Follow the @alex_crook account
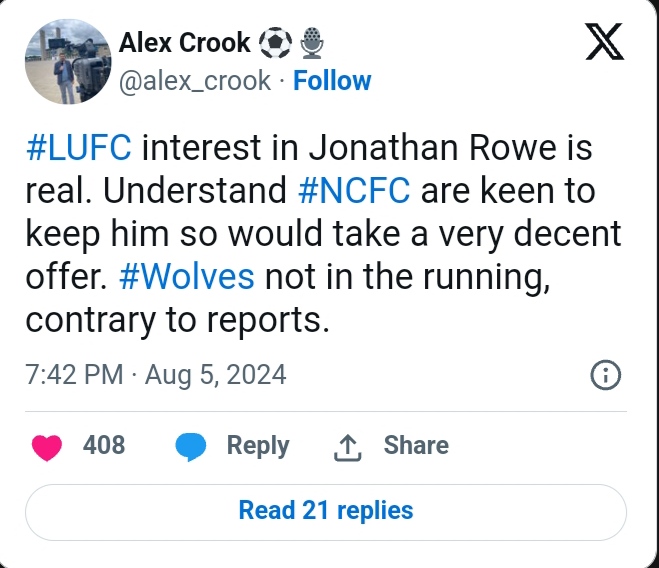659x568 pixels. (x=331, y=81)
